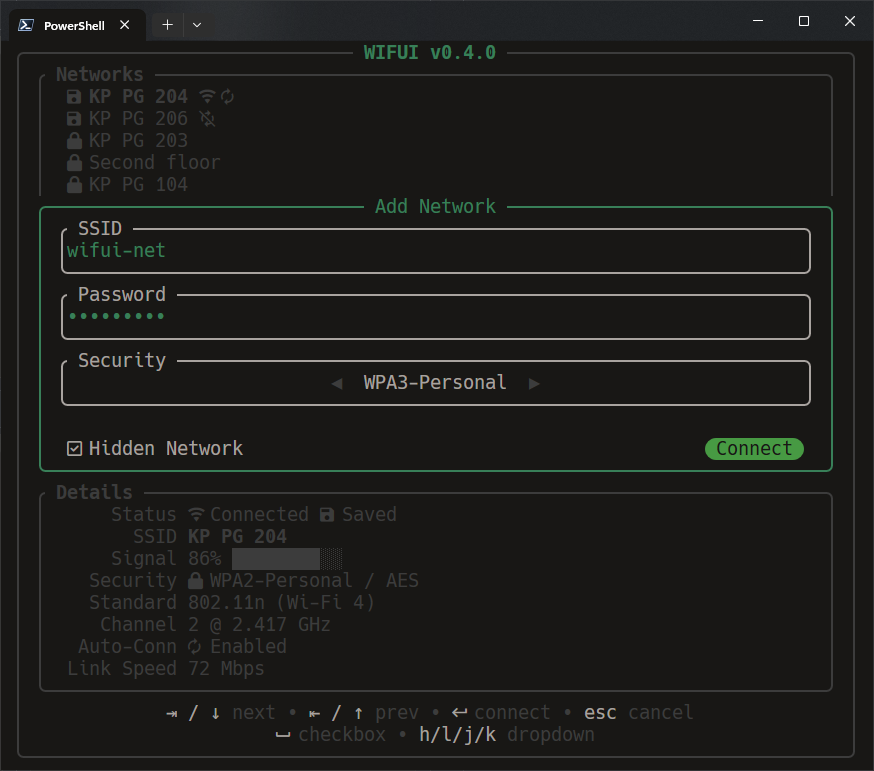The width and height of the screenshot is (874, 771).
Task: Click the left arrow of Security selector
Action: (x=337, y=384)
